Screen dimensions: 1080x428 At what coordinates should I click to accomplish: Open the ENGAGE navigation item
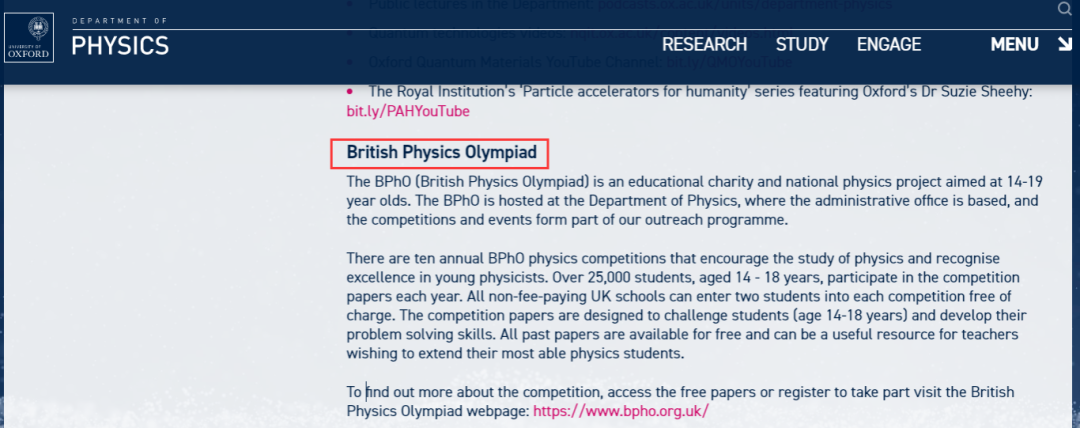pyautogui.click(x=889, y=45)
